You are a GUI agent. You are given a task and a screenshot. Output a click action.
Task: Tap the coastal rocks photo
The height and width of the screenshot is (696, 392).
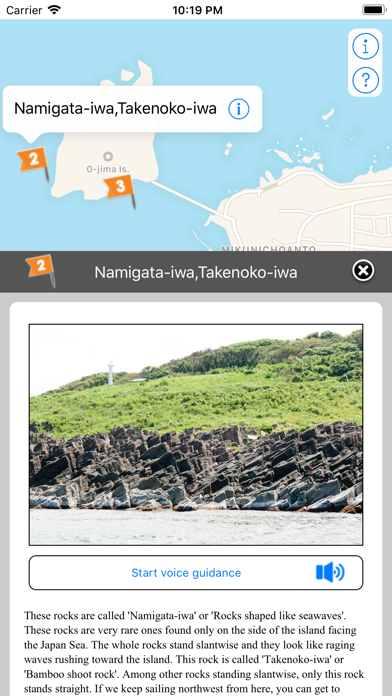tap(196, 435)
